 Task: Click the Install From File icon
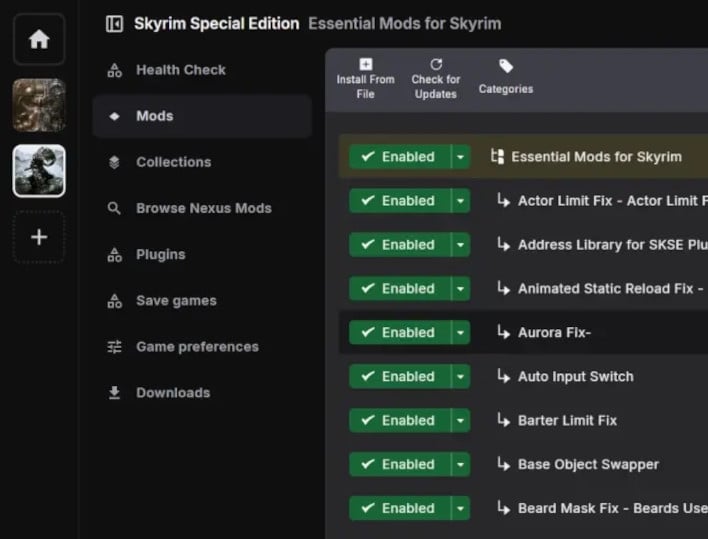pos(366,64)
